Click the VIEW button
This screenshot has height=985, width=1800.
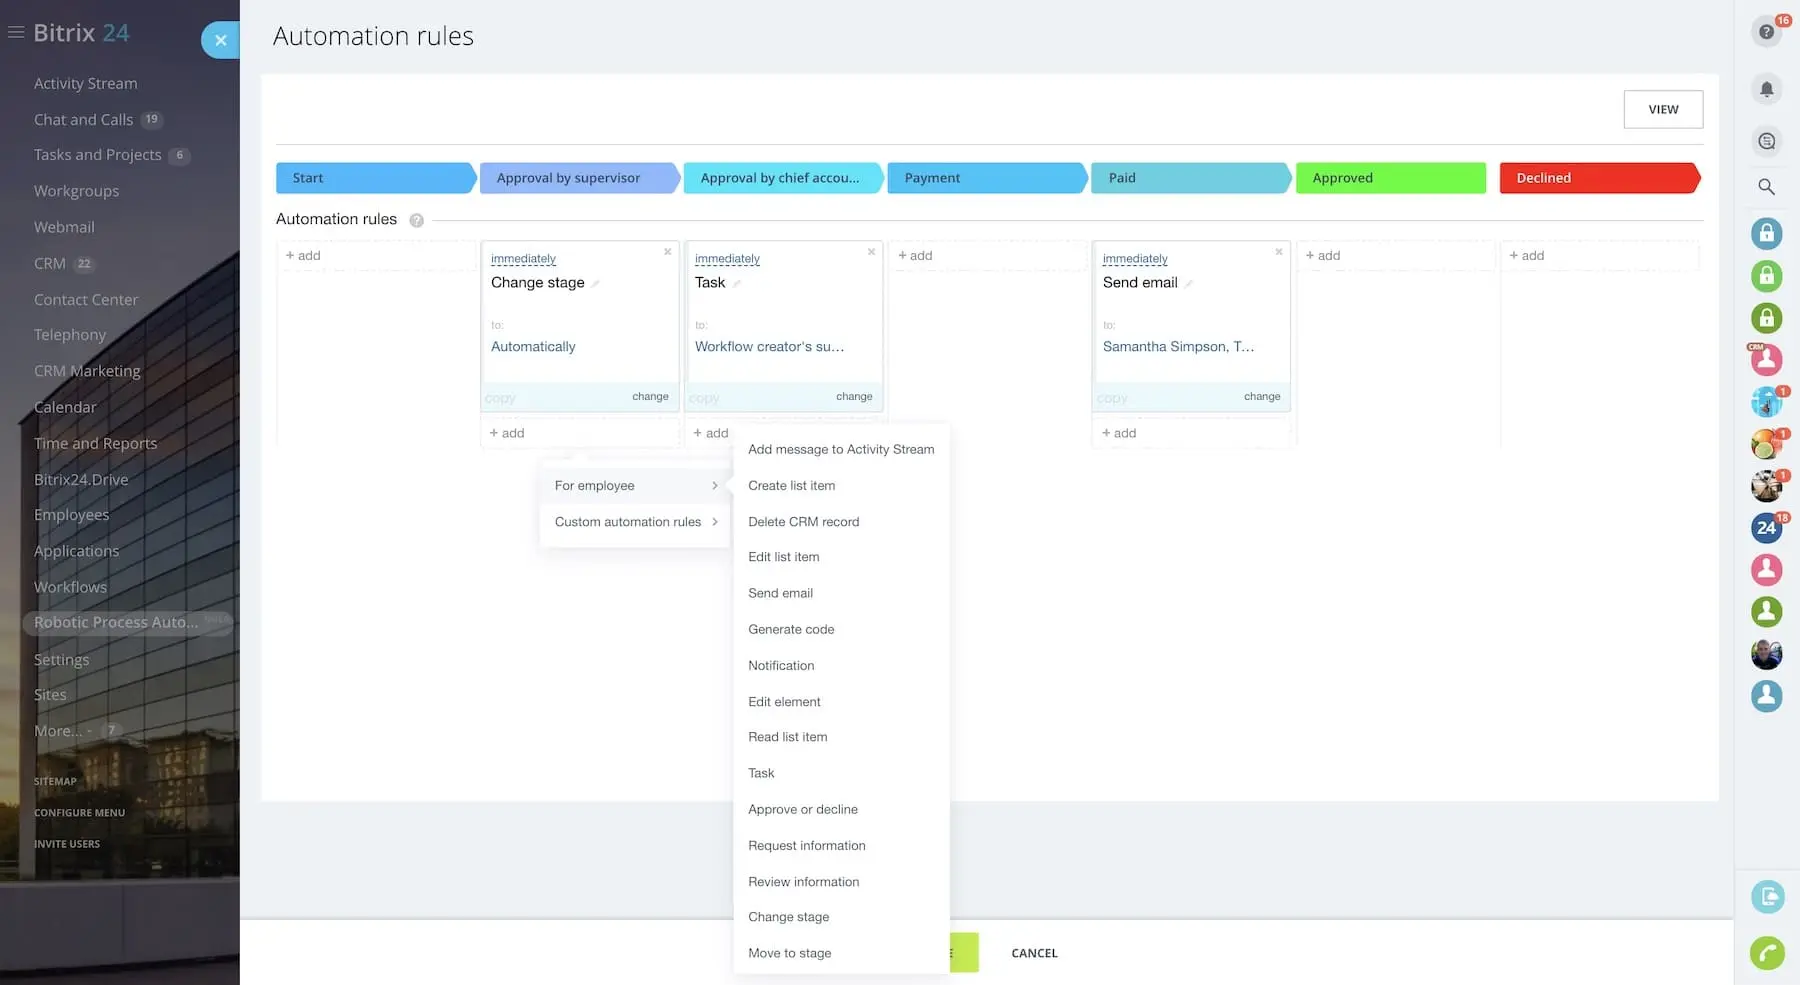1662,110
